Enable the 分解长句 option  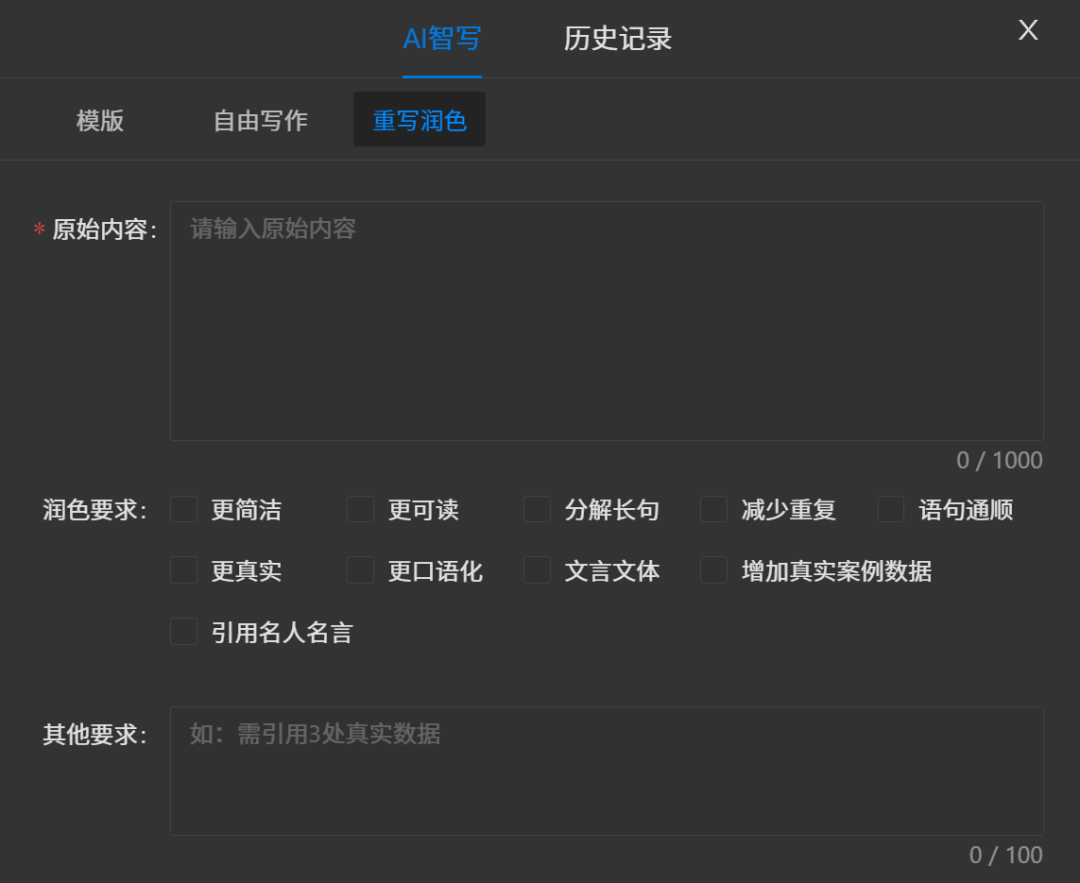coord(537,510)
